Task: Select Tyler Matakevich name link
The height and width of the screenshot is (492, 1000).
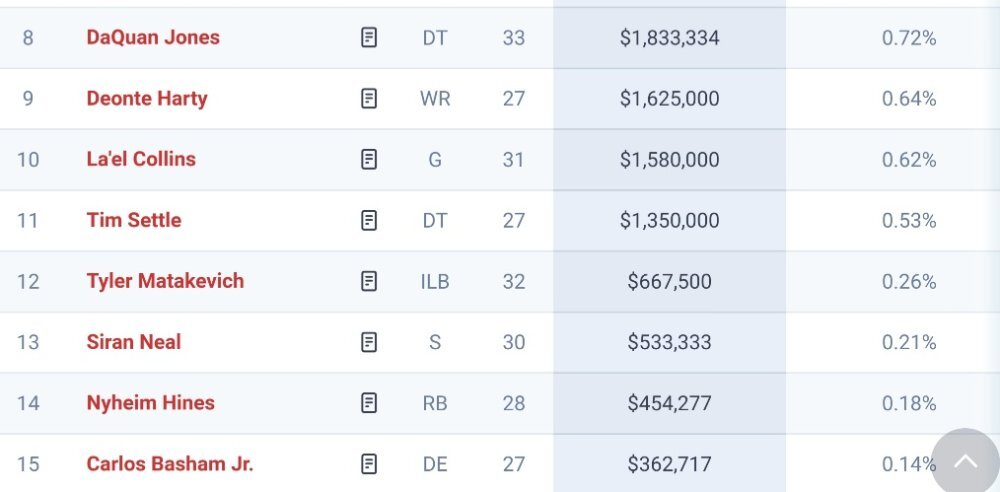Action: pyautogui.click(x=165, y=281)
